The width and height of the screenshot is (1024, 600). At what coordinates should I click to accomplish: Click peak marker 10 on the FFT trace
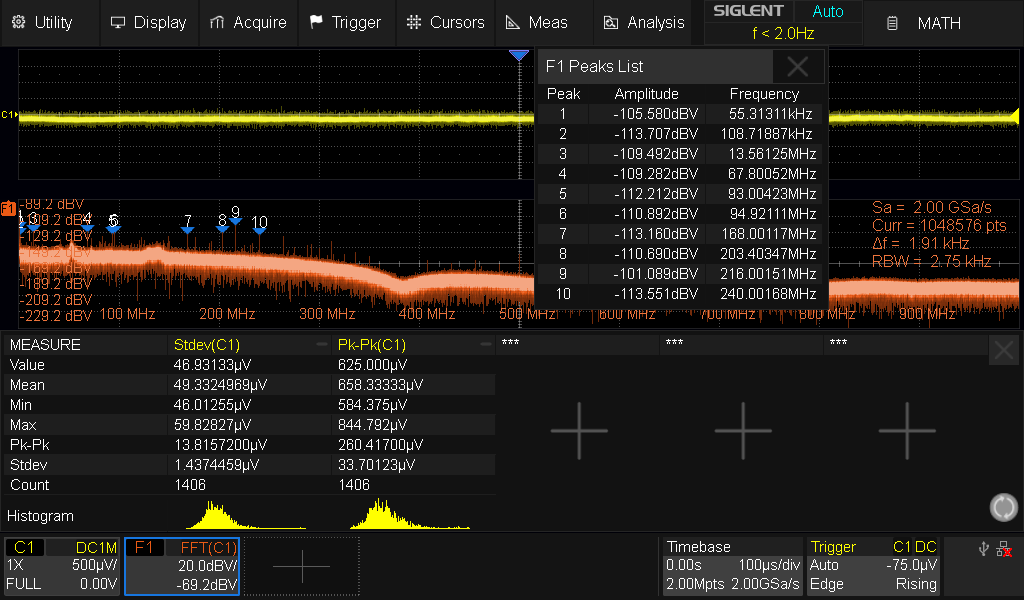tap(259, 229)
